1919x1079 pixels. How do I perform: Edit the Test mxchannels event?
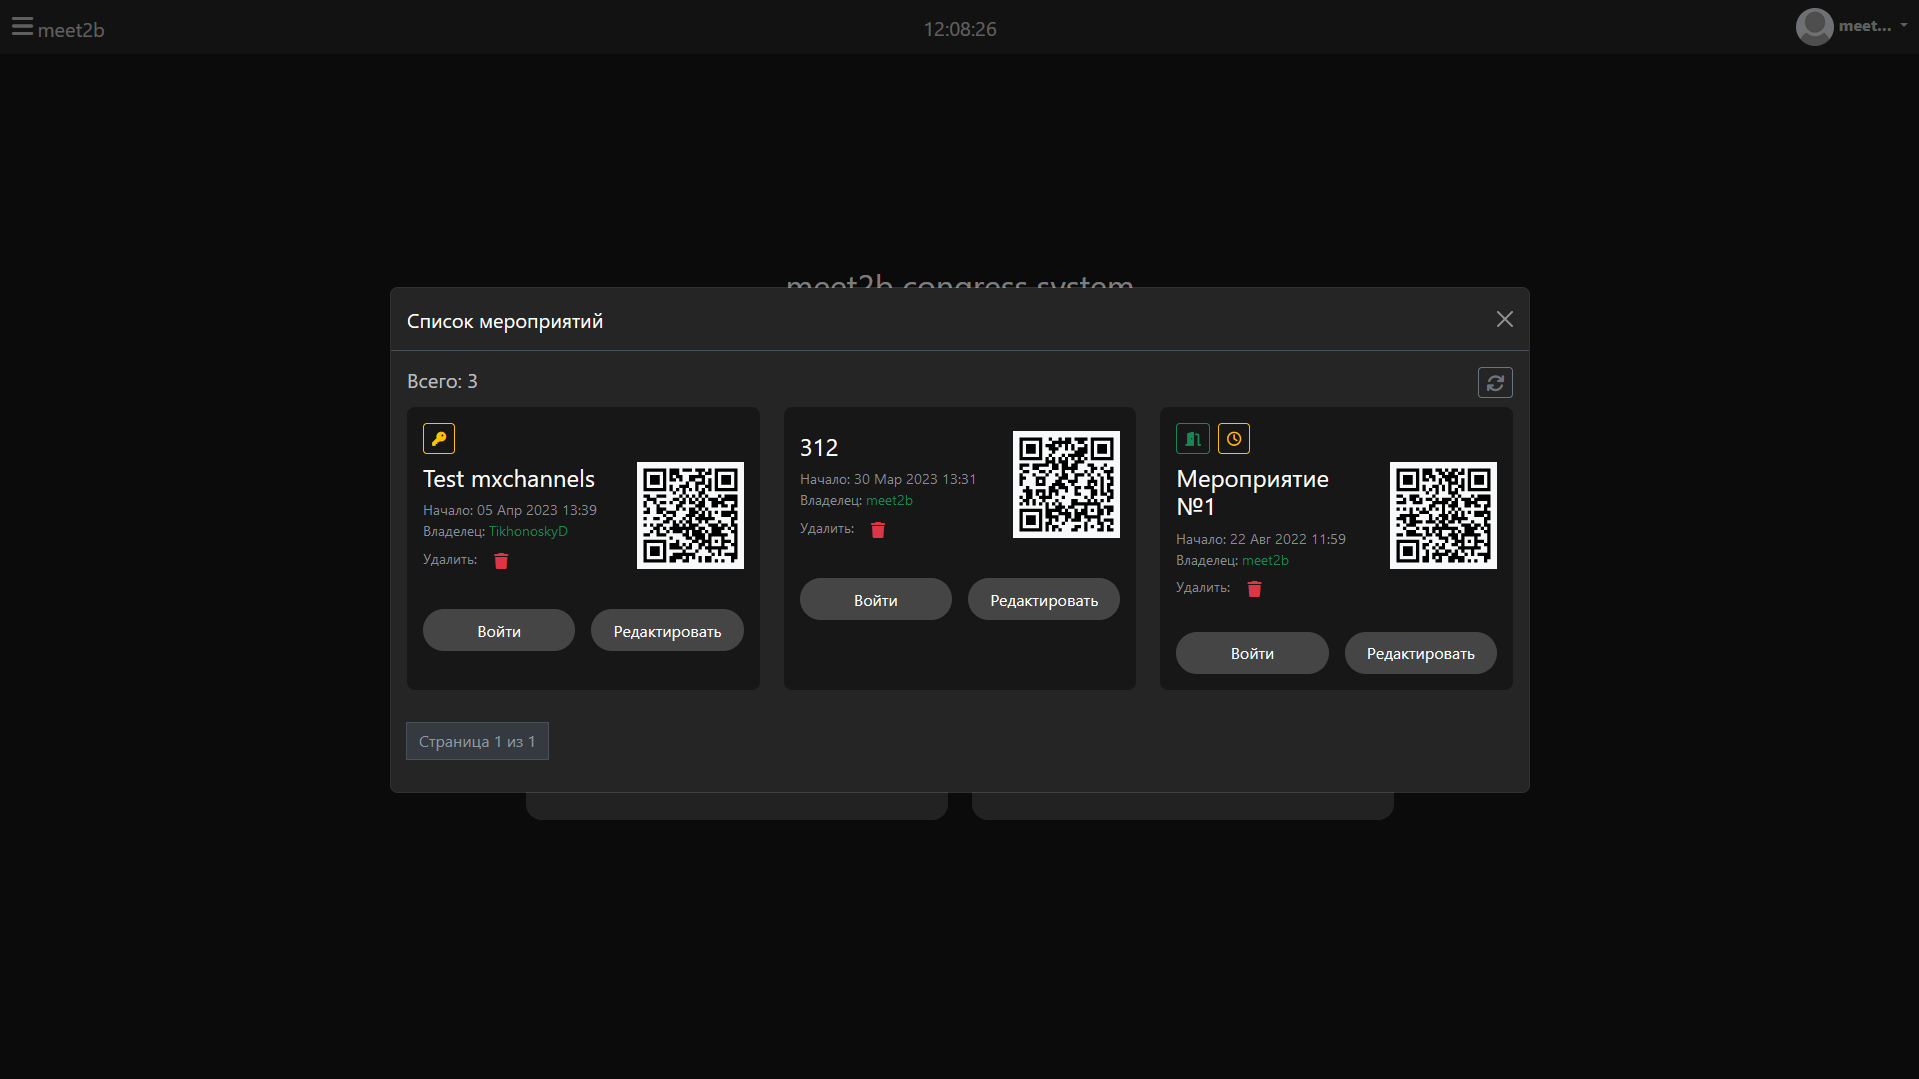click(667, 631)
